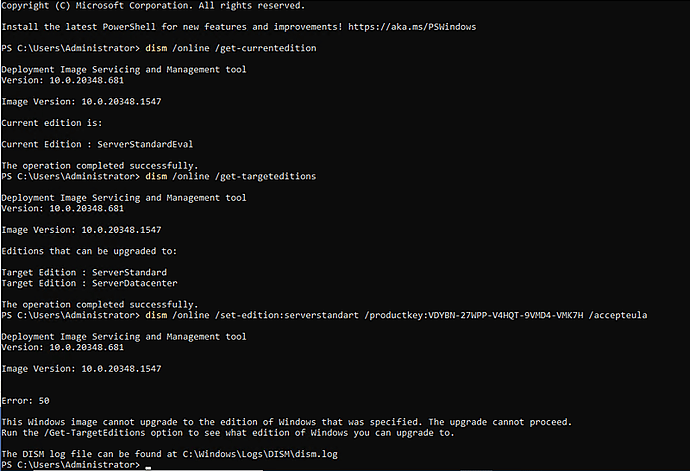Click the '/accepteula' argument

pyautogui.click(x=618, y=315)
